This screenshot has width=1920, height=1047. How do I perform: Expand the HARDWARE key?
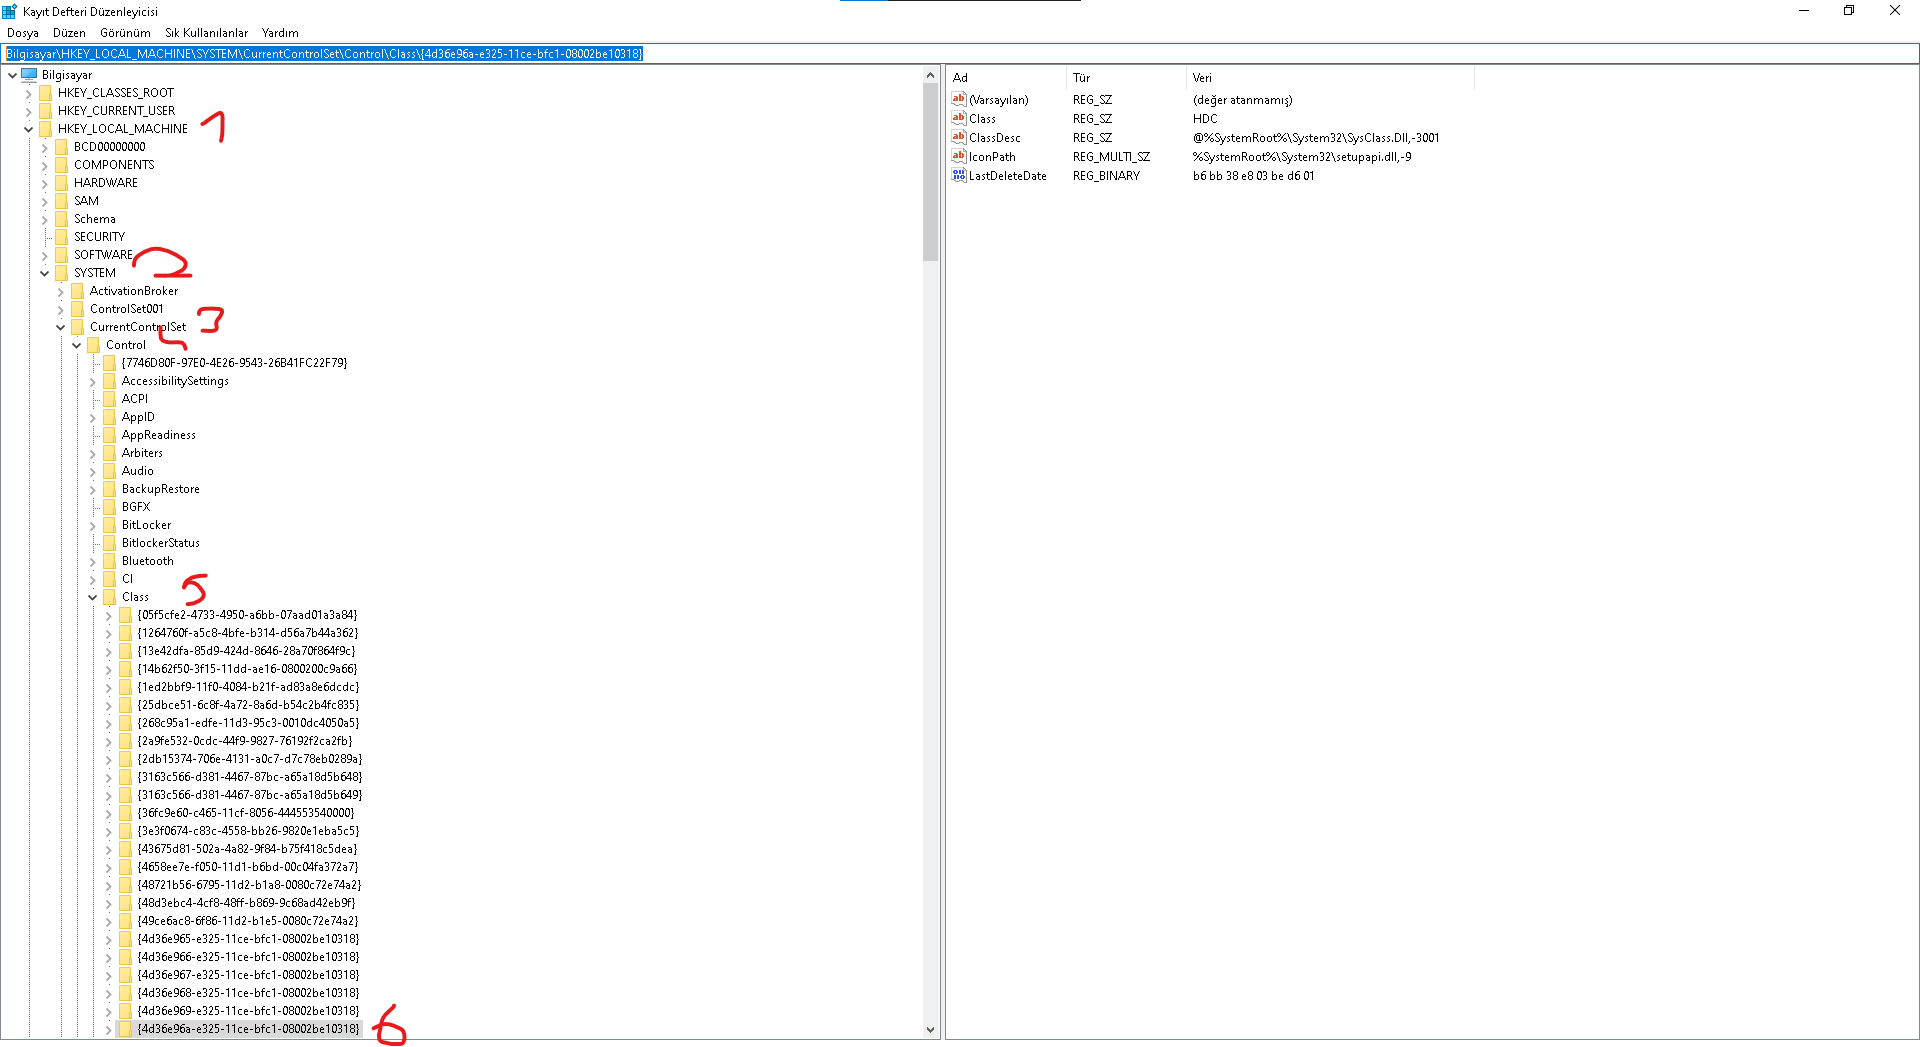click(x=44, y=183)
